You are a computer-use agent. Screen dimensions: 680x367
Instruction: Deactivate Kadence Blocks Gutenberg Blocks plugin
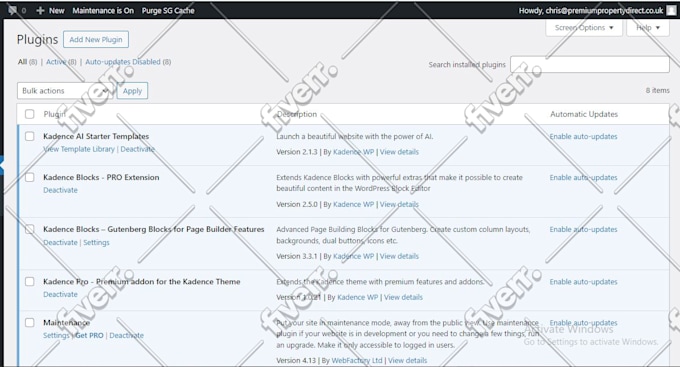pos(60,242)
